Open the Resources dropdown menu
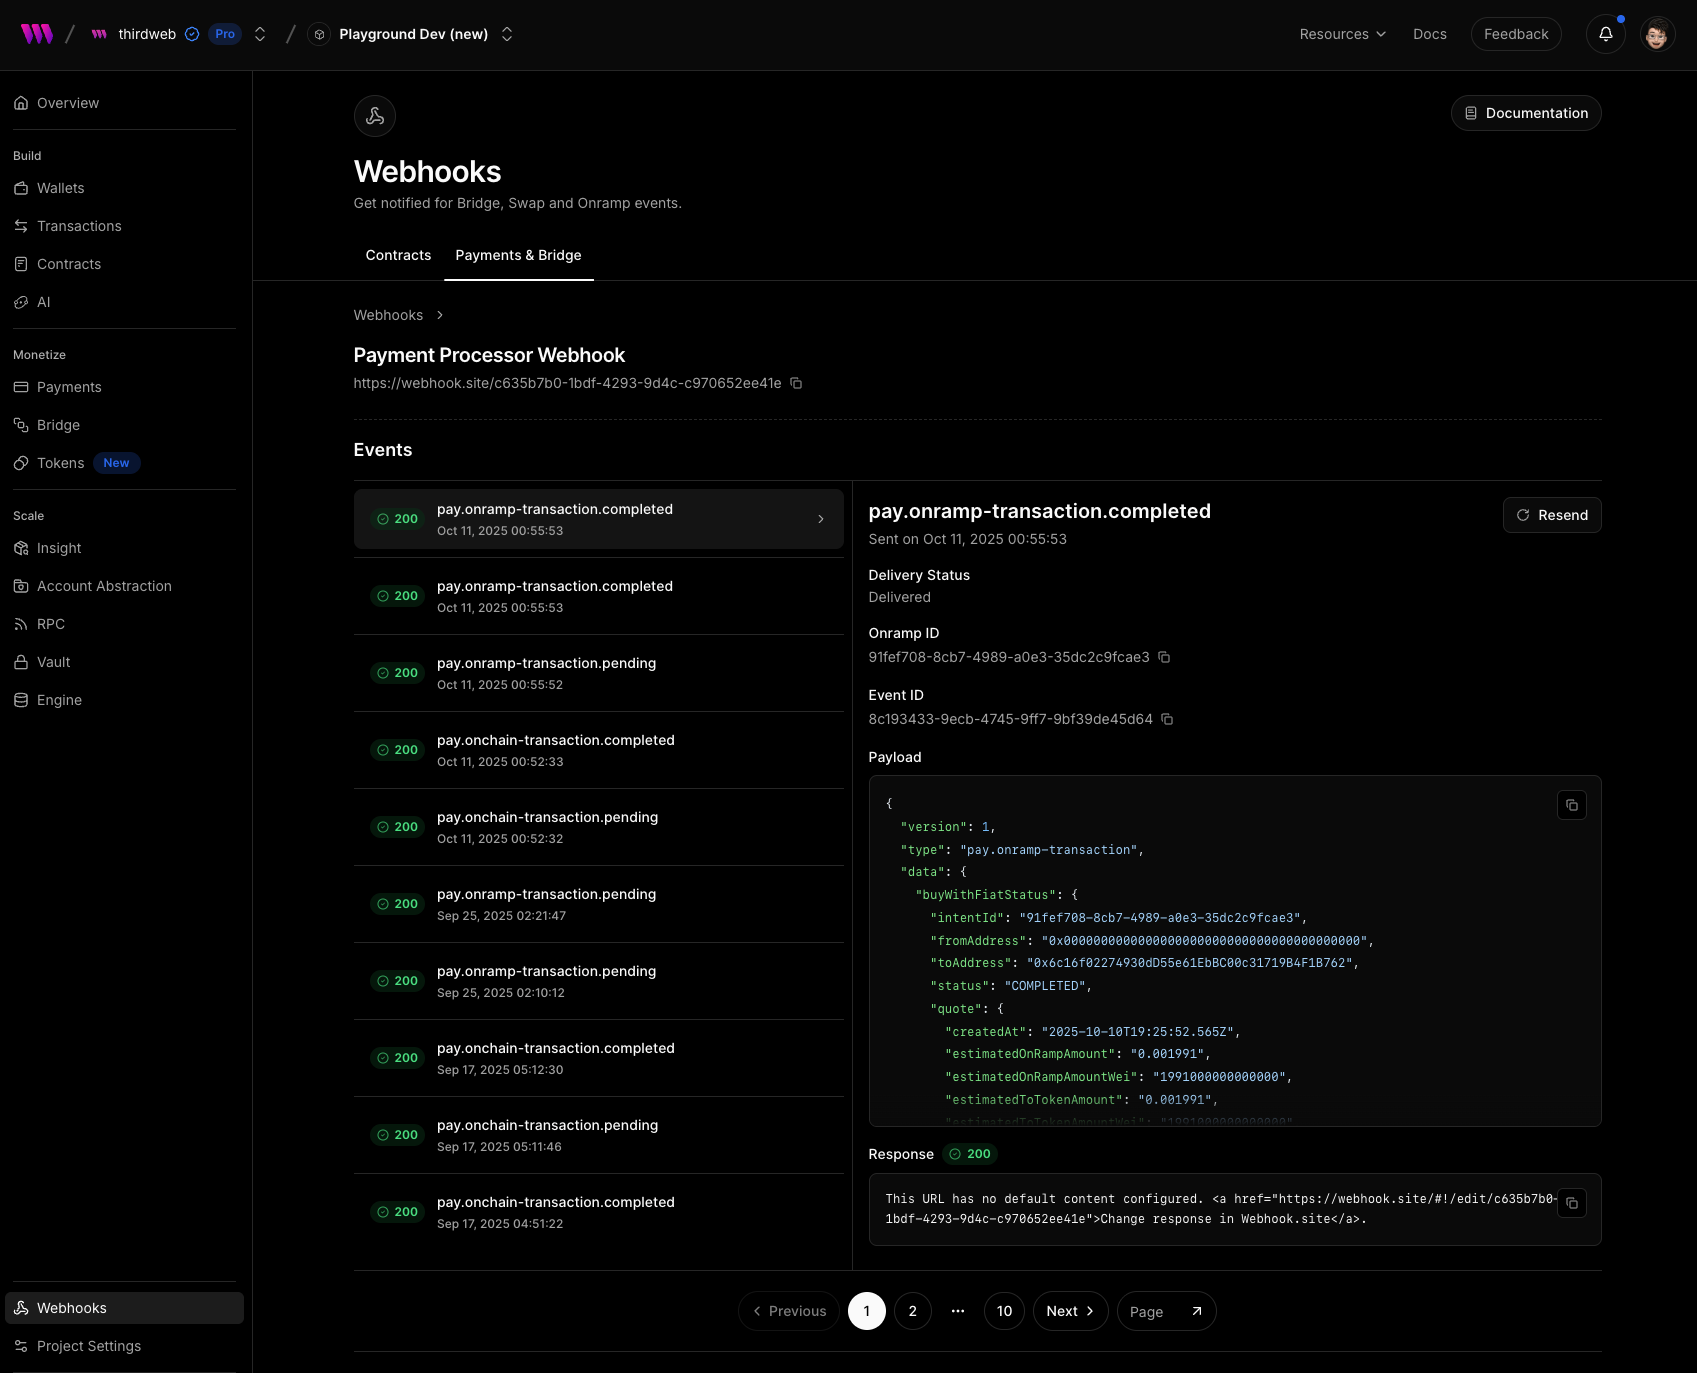Viewport: 1697px width, 1373px height. (x=1342, y=34)
